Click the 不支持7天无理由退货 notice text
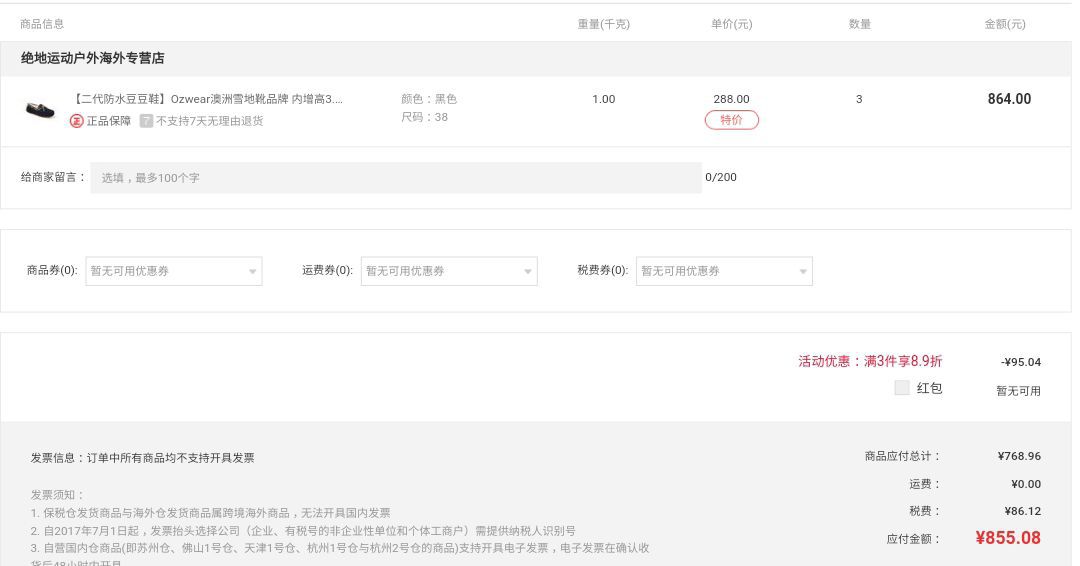 click(209, 120)
